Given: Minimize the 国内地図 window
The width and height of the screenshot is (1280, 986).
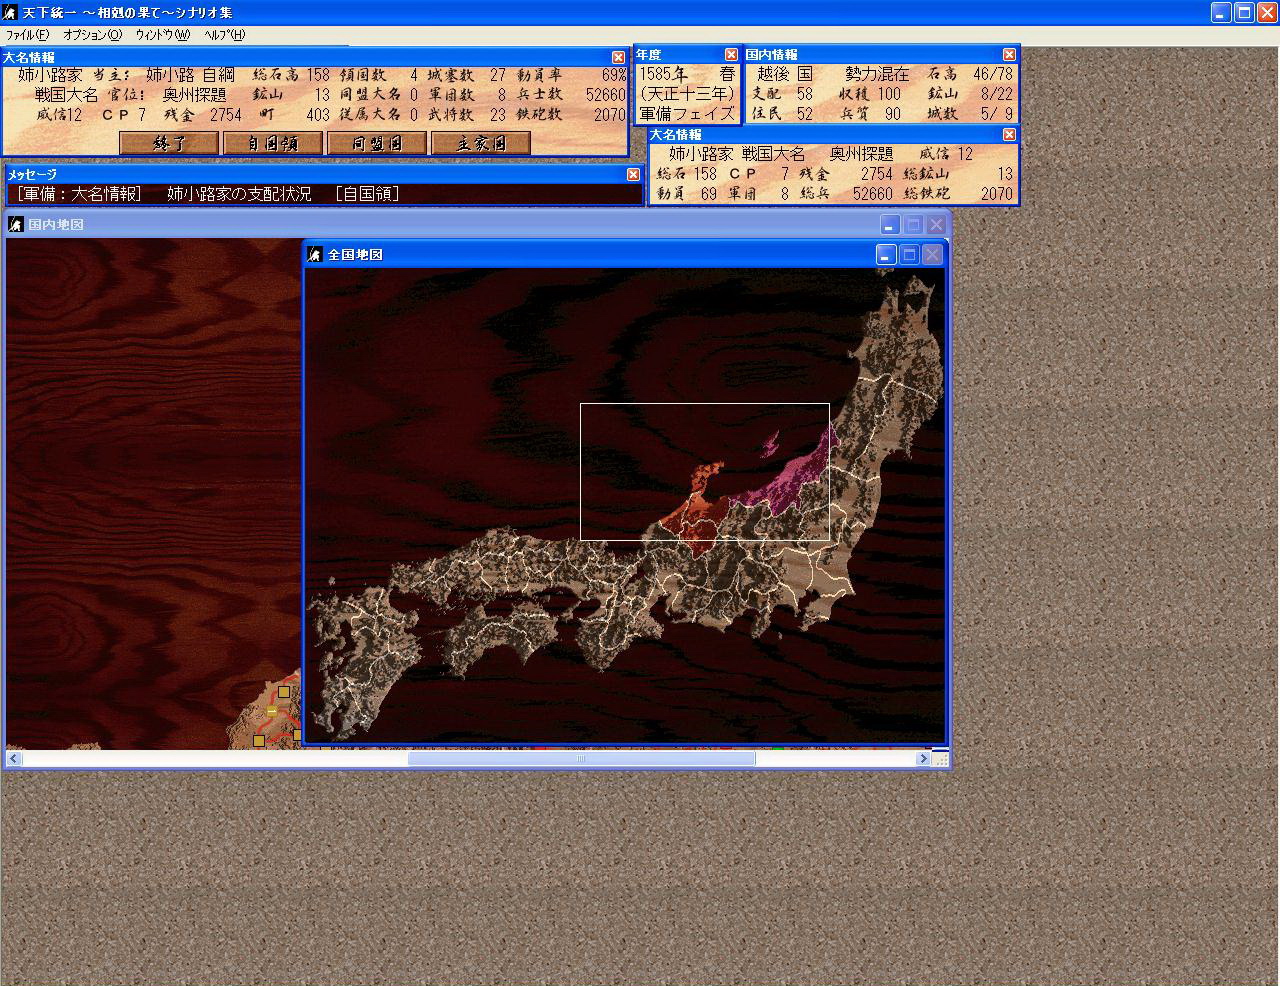Looking at the screenshot, I should (x=890, y=225).
